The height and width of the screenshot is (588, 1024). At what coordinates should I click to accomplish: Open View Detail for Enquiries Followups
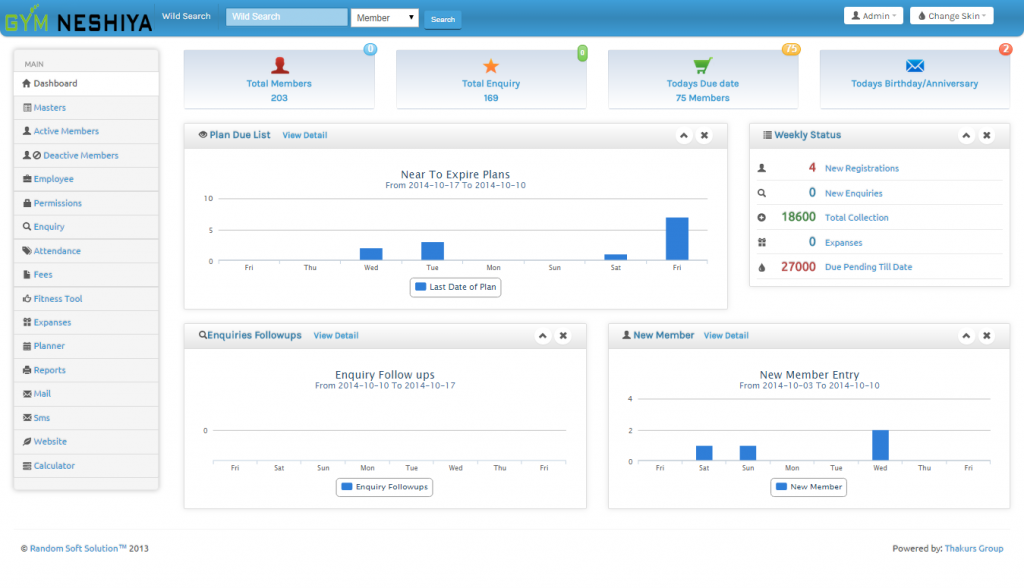pos(336,335)
